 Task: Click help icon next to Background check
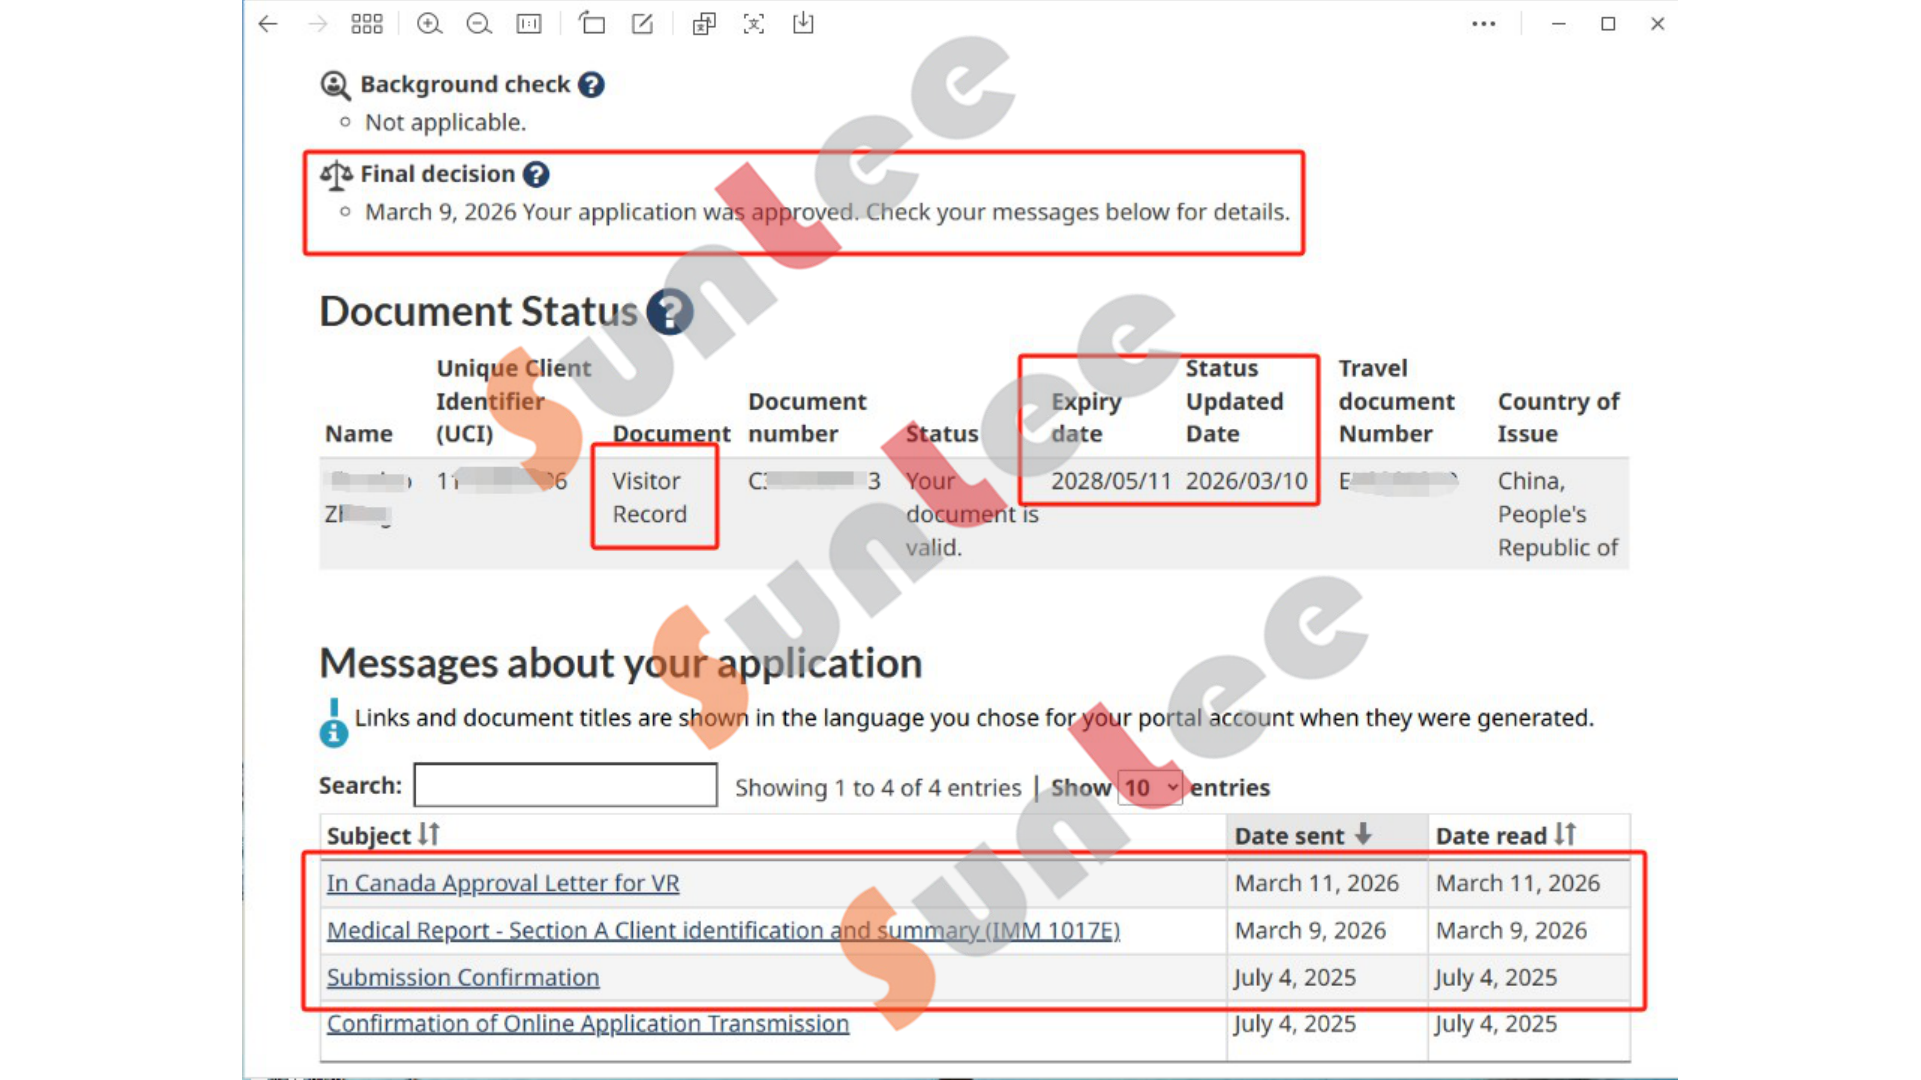591,85
